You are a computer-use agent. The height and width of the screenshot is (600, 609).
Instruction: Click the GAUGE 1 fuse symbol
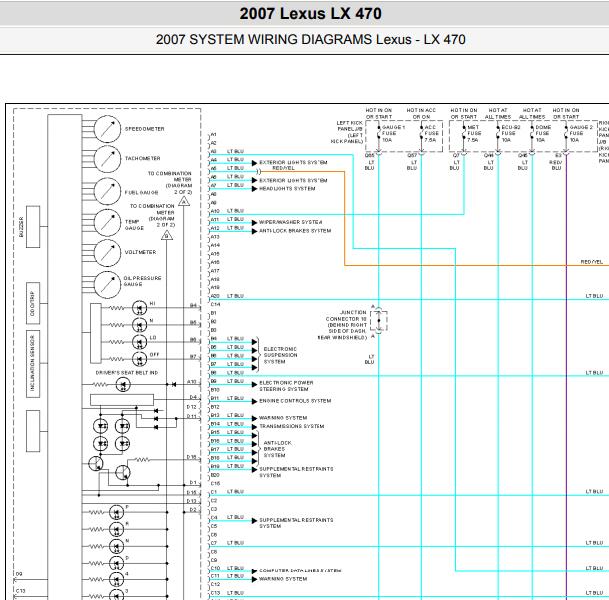379,134
